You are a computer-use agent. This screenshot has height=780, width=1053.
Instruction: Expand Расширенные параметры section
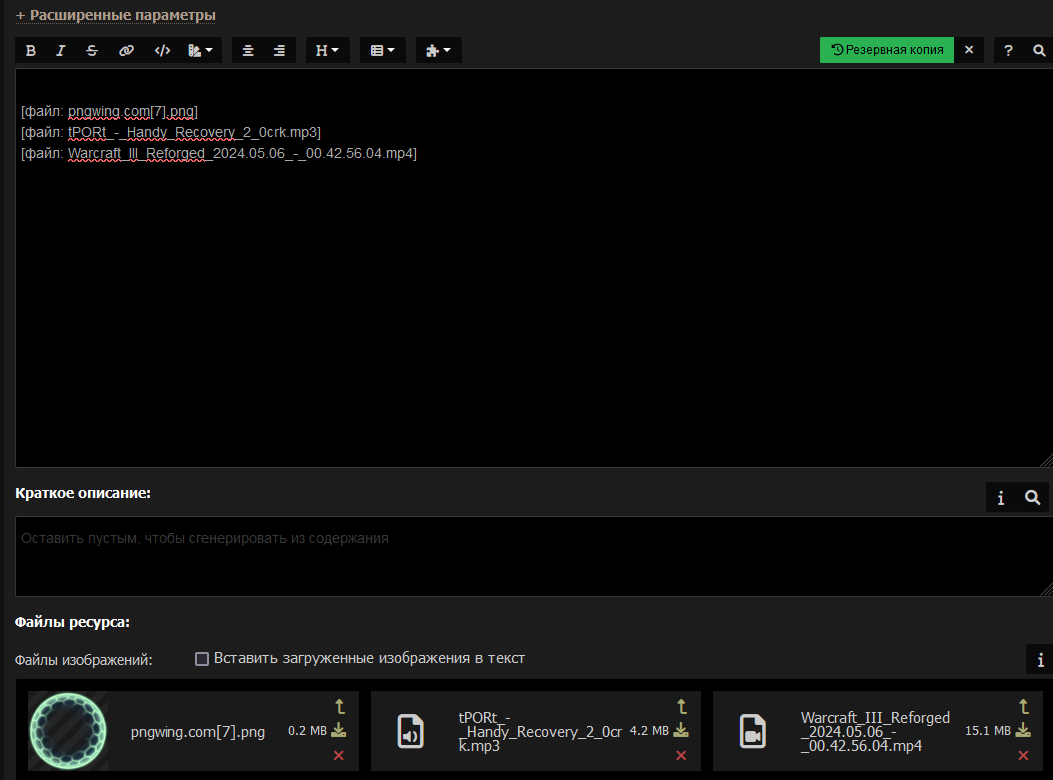pos(116,15)
